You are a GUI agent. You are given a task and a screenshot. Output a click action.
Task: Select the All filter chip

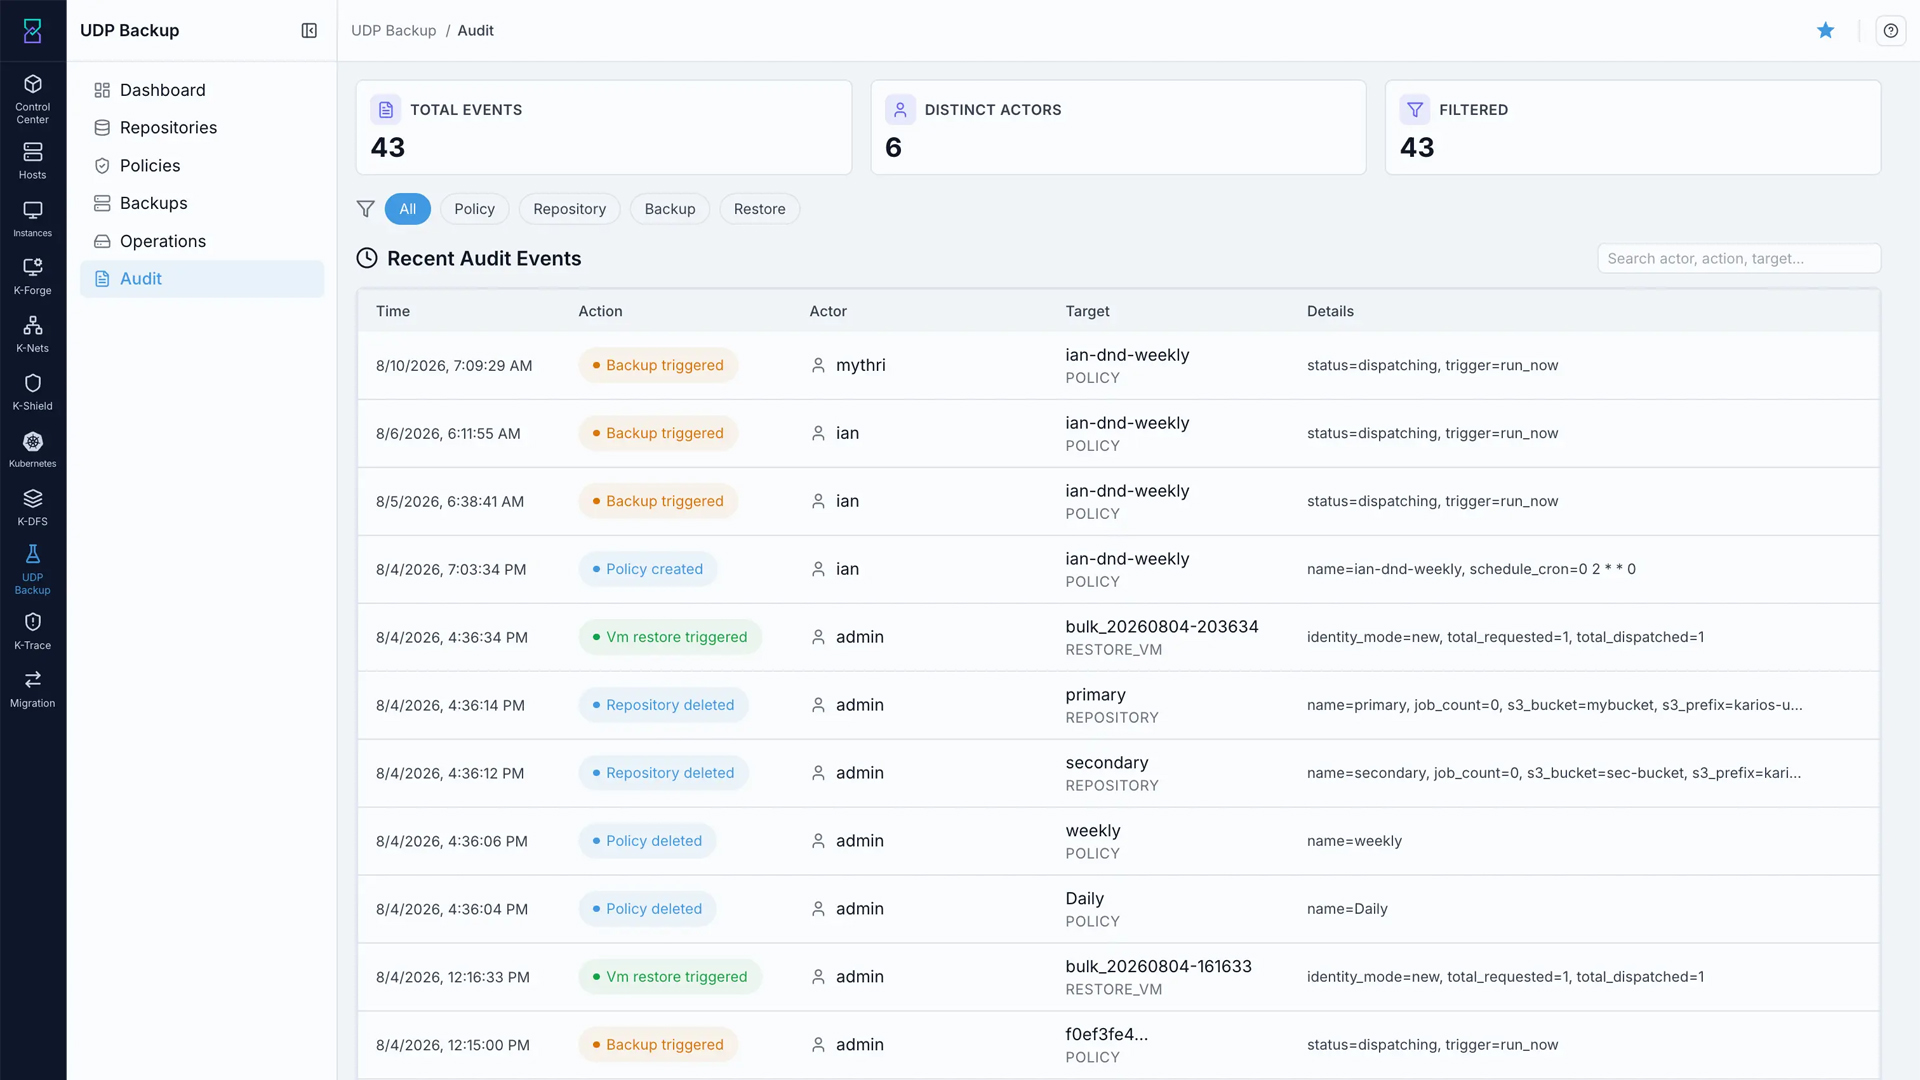coord(408,209)
